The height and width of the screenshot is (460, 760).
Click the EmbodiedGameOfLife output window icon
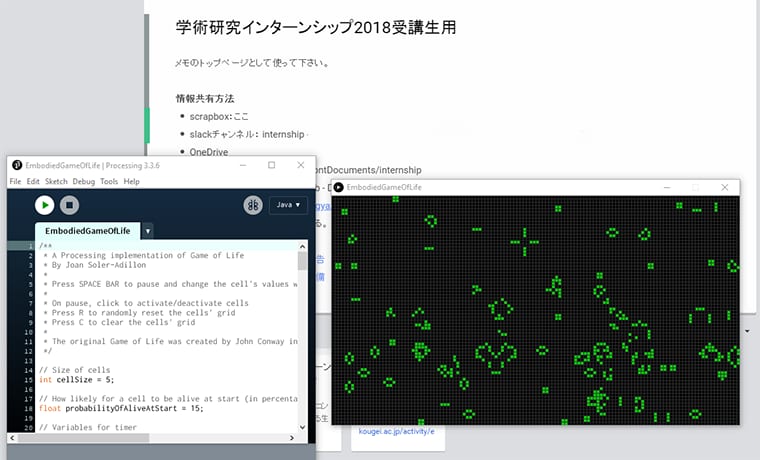coord(339,187)
